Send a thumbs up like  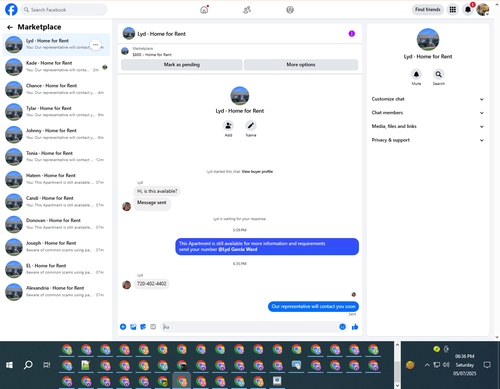pos(355,327)
